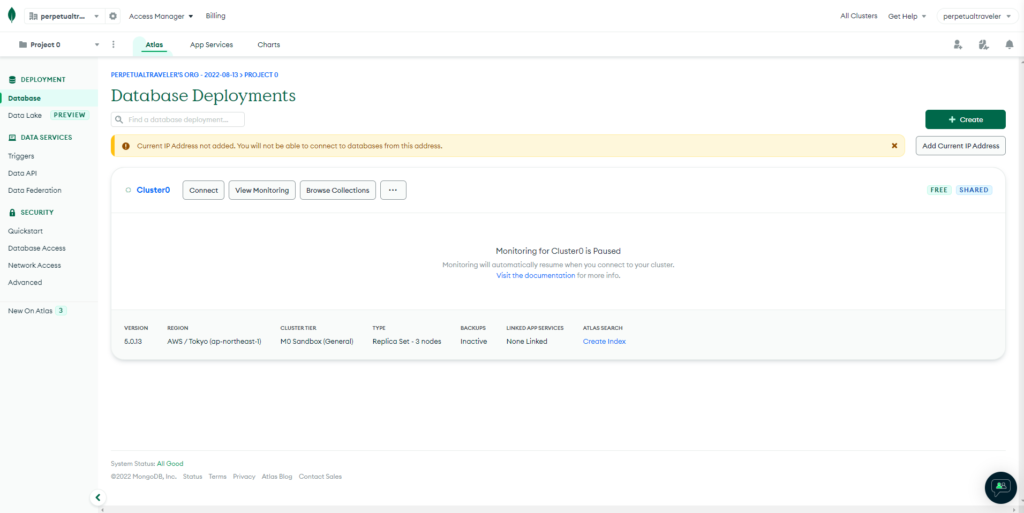Open the footer Contact Sales link
1024x513 pixels.
320,476
